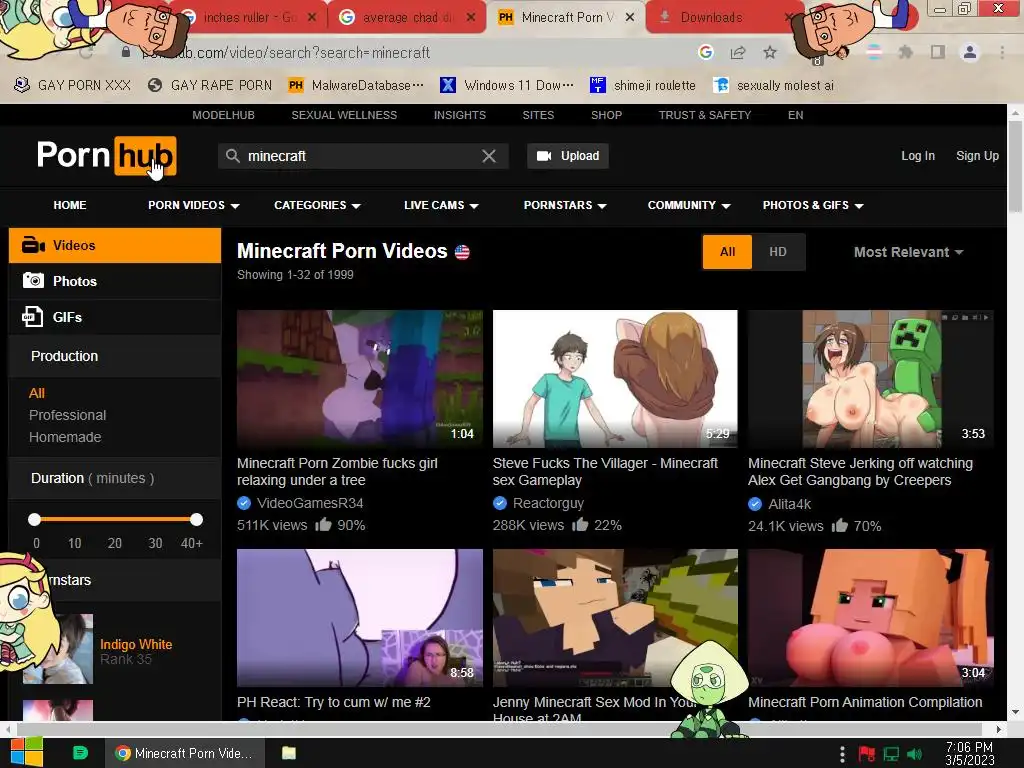Open the Sites top bar link
Viewport: 1024px width, 768px height.
(538, 115)
